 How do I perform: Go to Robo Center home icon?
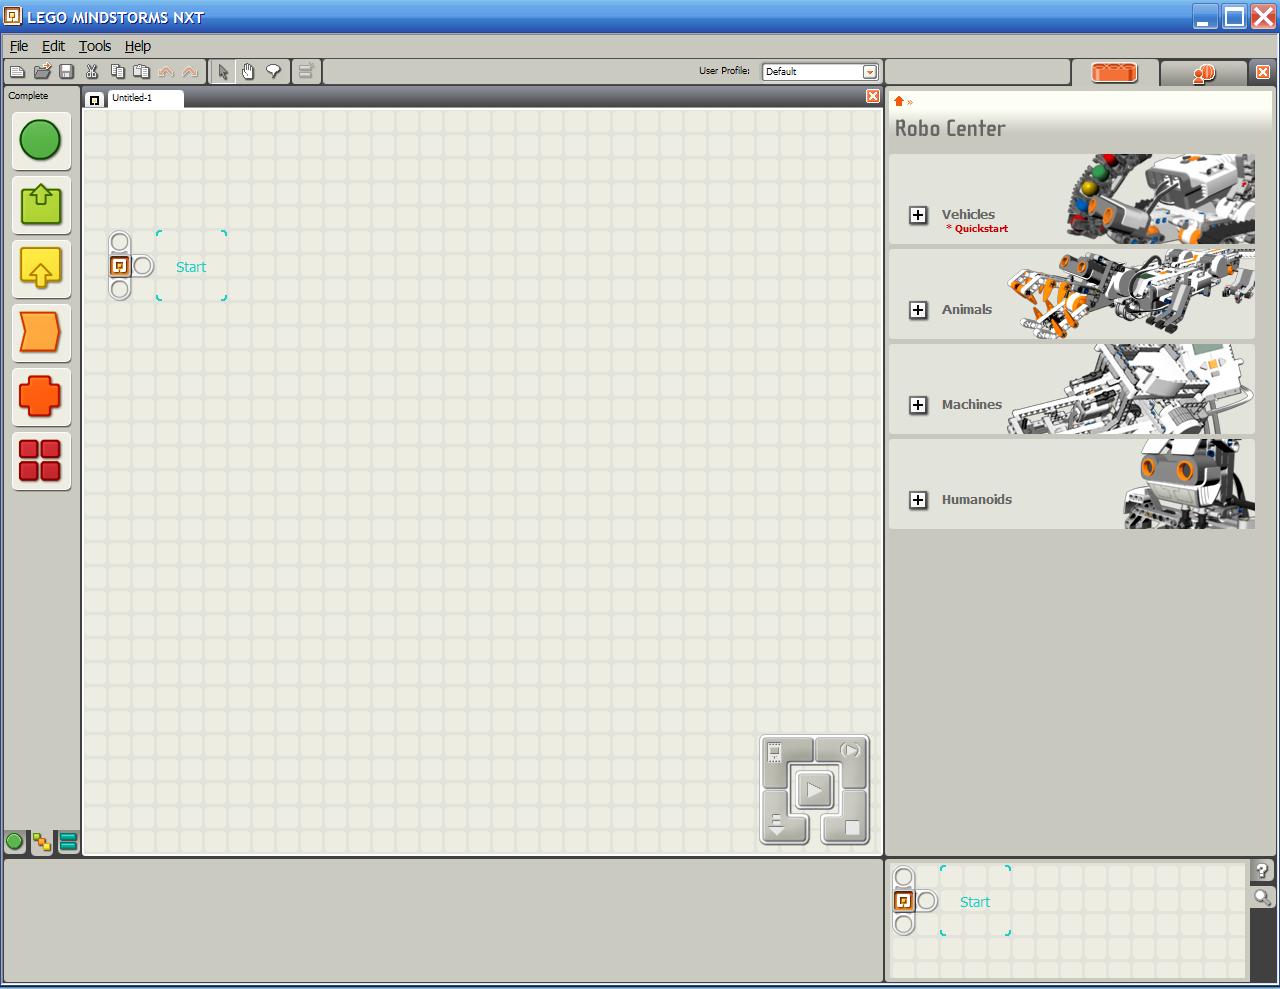tap(899, 101)
